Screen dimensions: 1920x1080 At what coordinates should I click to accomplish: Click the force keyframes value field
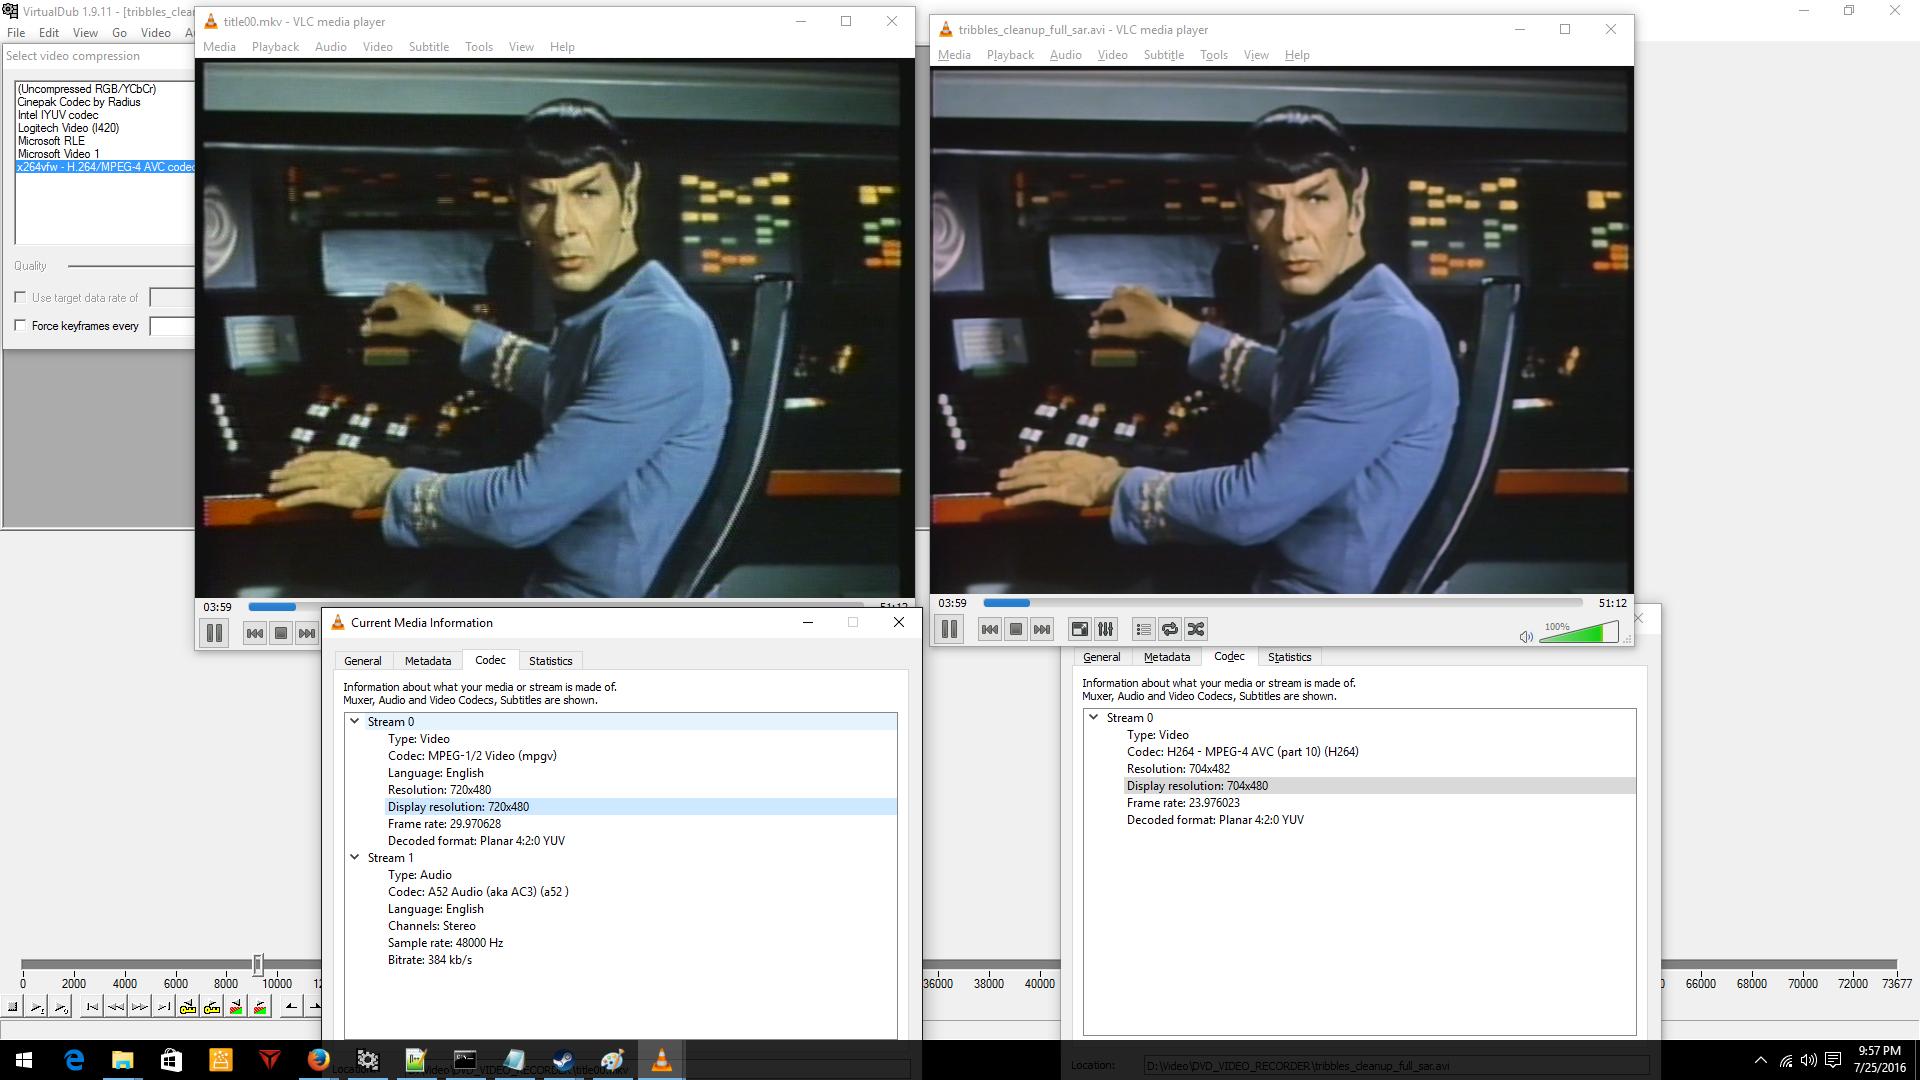[x=172, y=326]
